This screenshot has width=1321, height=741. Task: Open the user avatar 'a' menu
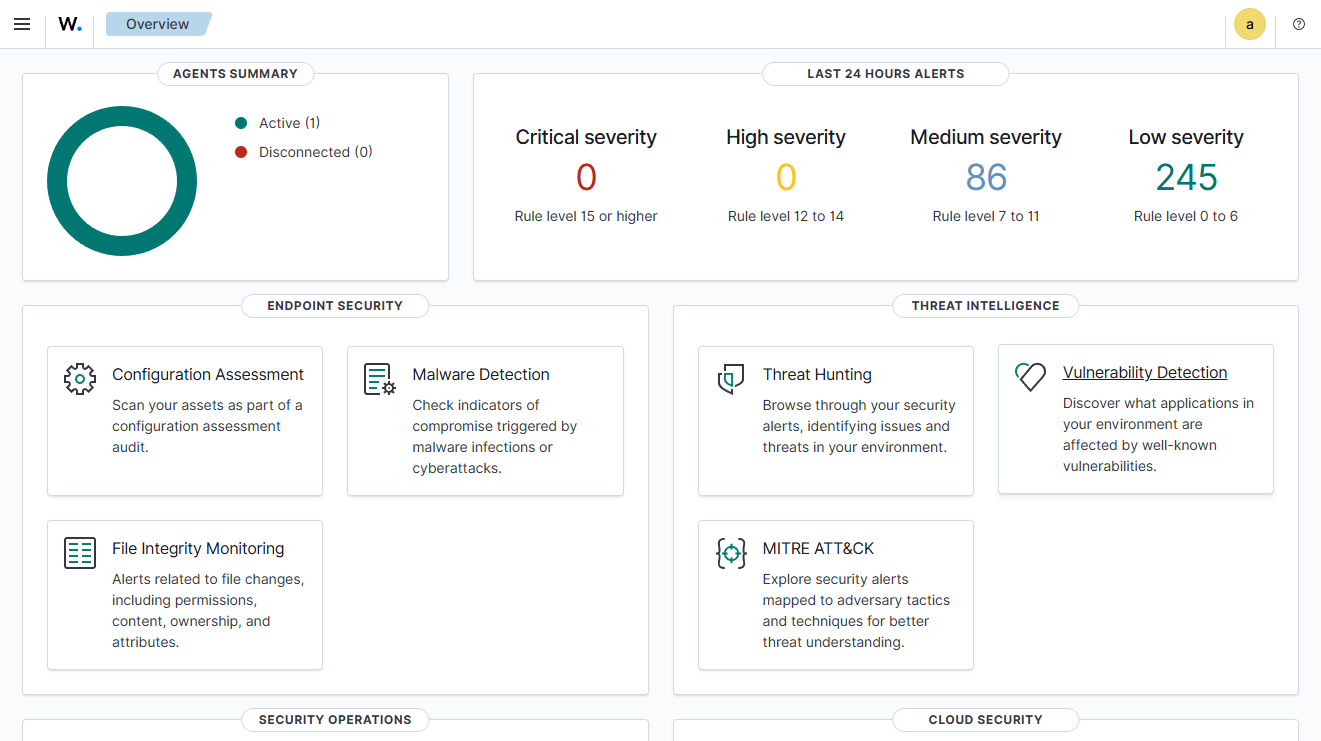click(1250, 24)
